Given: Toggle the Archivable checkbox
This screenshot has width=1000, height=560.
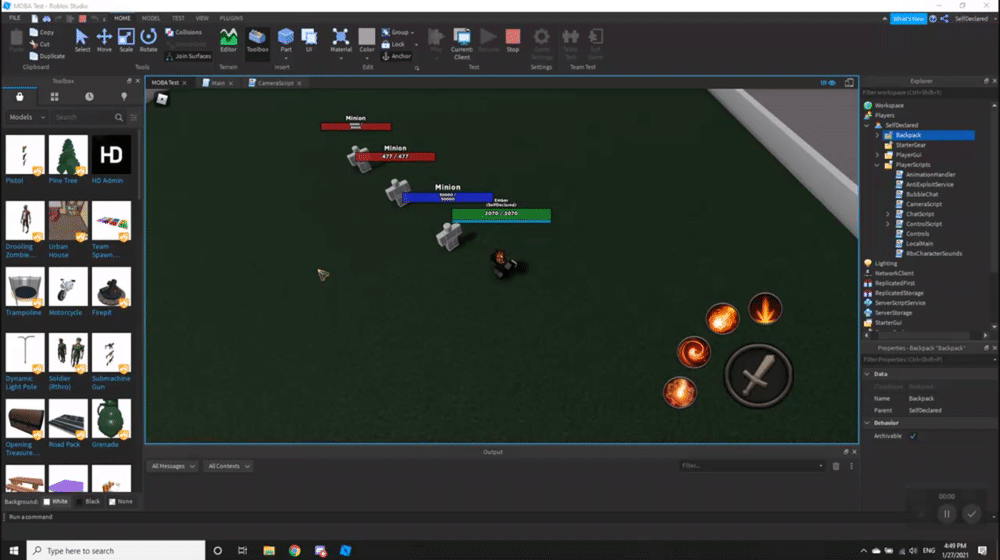Looking at the screenshot, I should coord(913,436).
